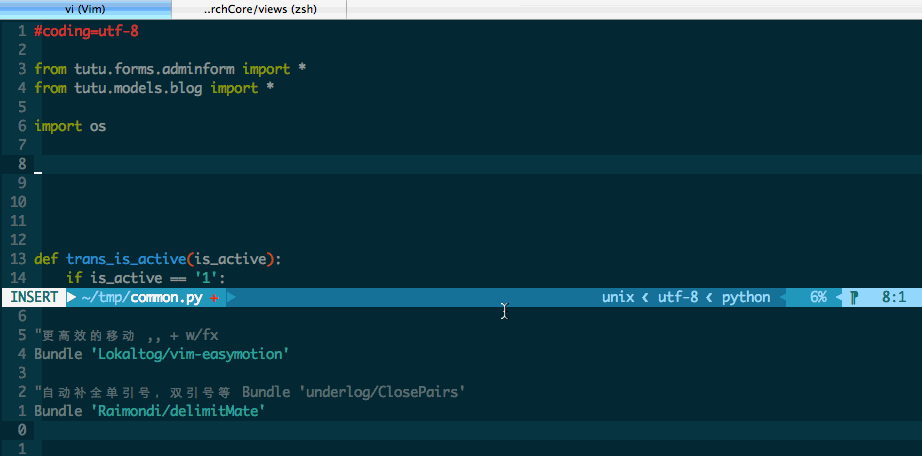Select the utf-8 encoding indicator

point(677,297)
